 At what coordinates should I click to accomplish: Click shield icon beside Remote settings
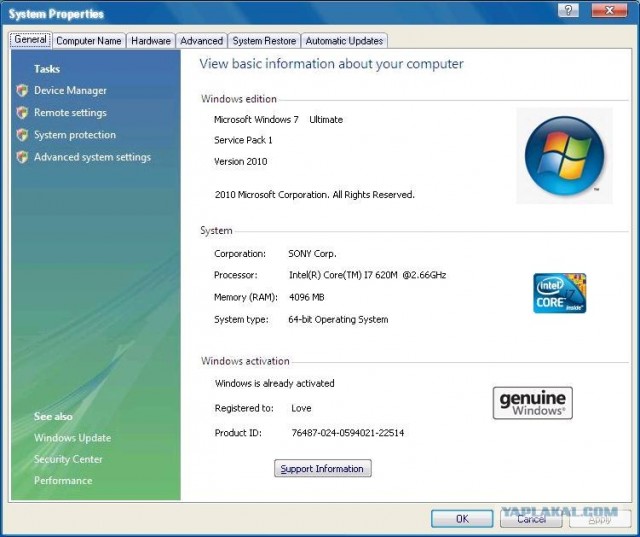click(22, 113)
